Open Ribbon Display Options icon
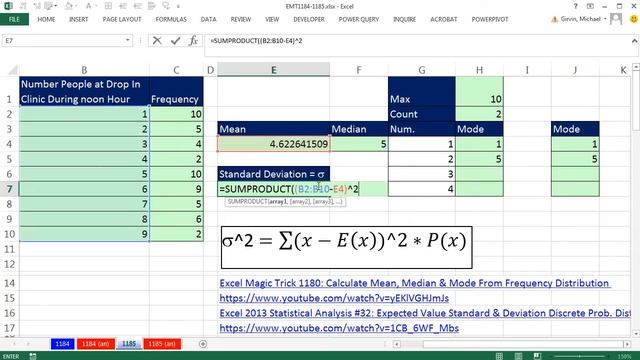The width and height of the screenshot is (640, 360). 590,6
